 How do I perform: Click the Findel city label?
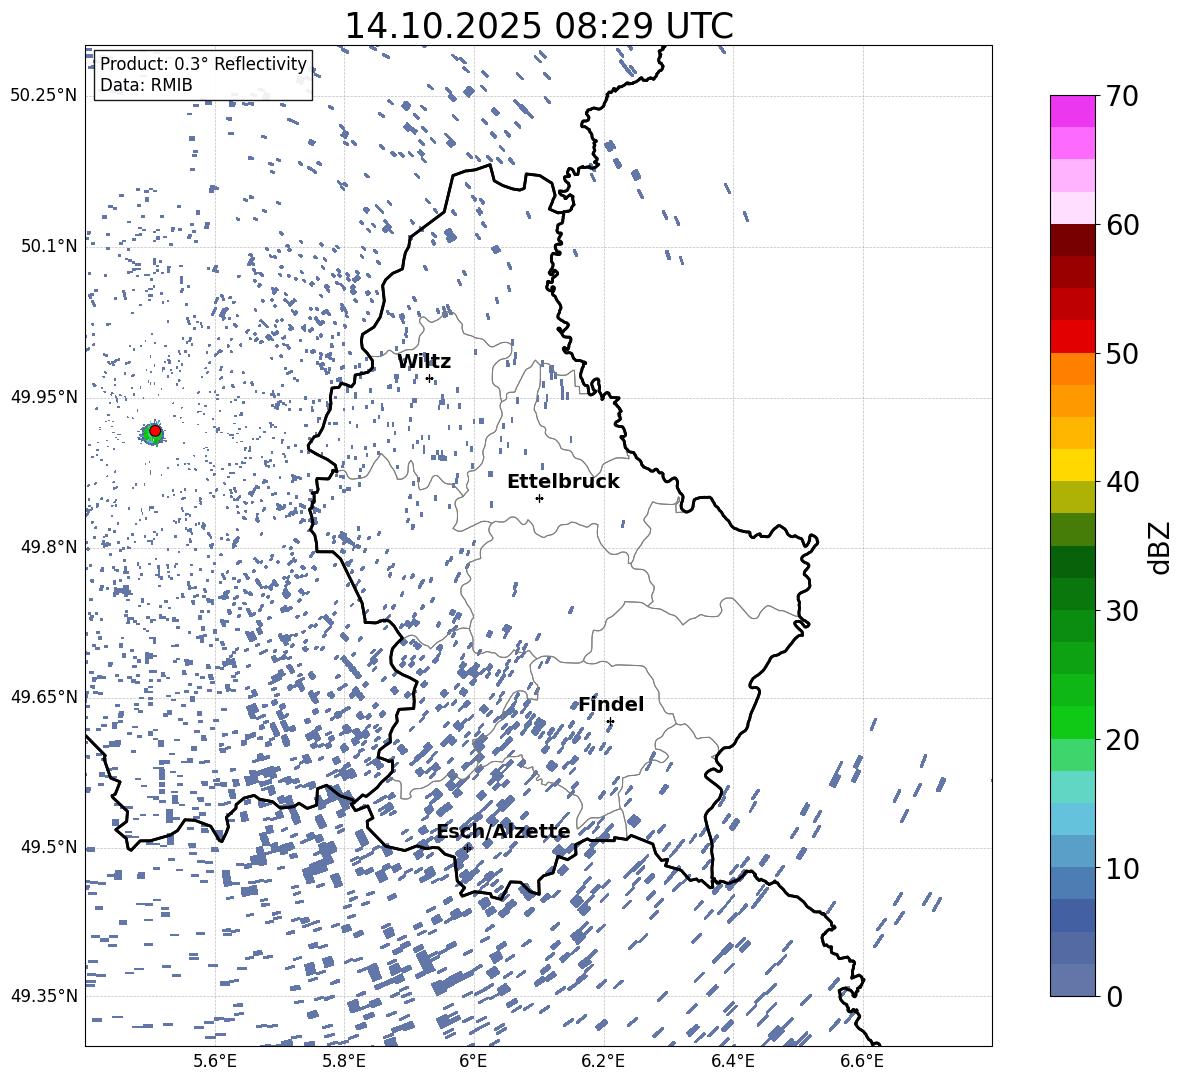(x=611, y=704)
